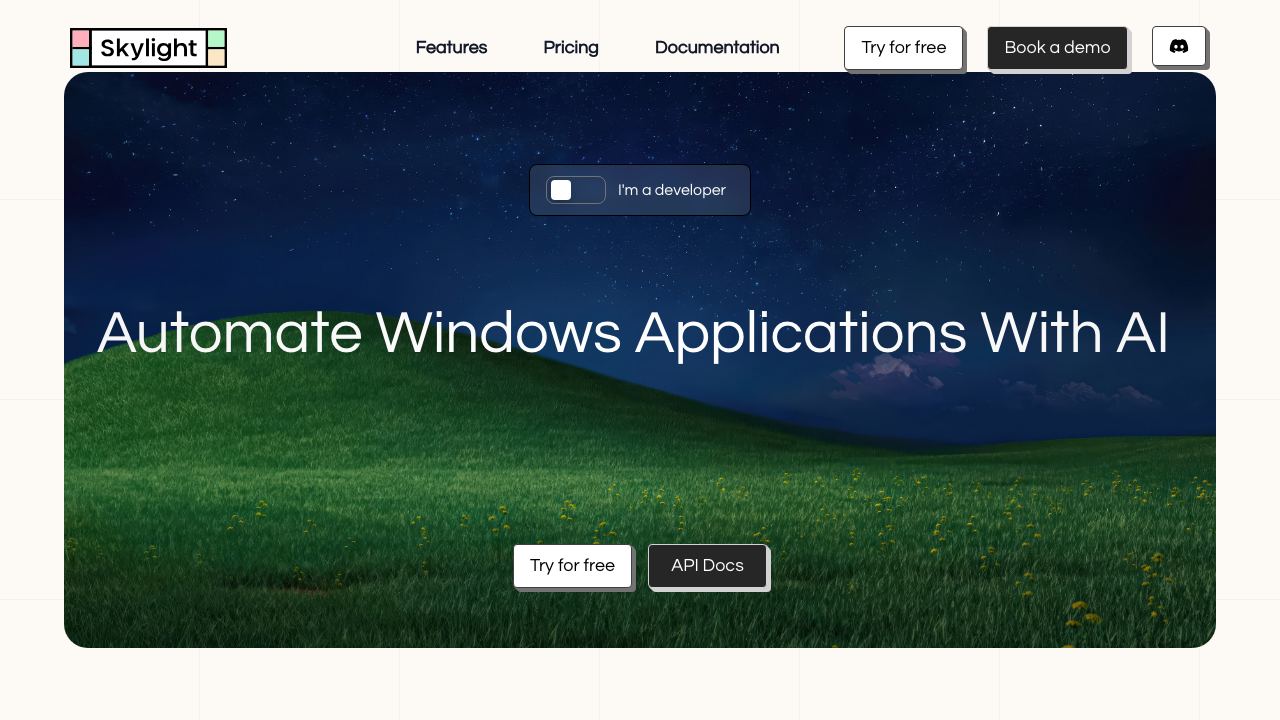The image size is (1280, 720).
Task: Toggle the developer mode switch
Action: 576,190
